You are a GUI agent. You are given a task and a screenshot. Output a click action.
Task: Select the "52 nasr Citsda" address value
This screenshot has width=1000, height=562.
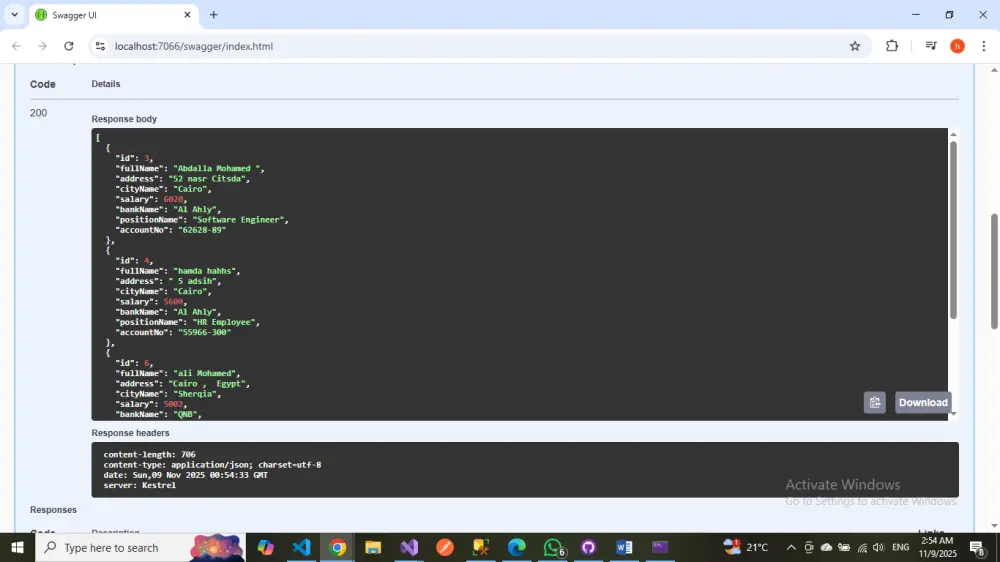(x=207, y=179)
